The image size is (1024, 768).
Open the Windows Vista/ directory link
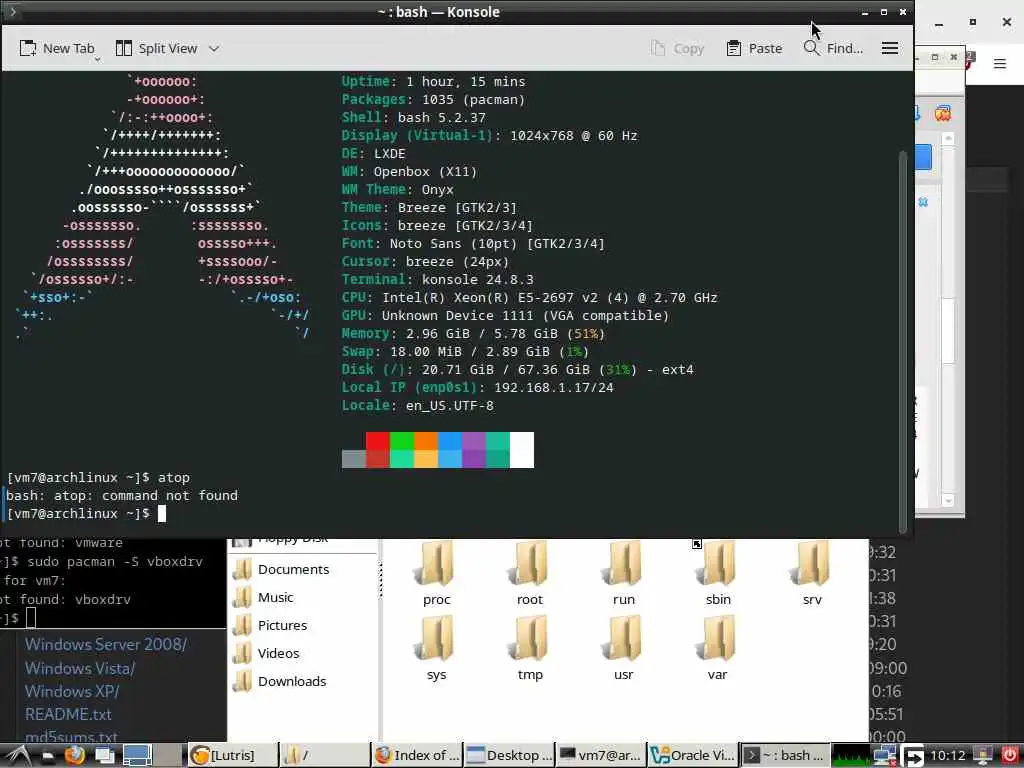click(80, 669)
